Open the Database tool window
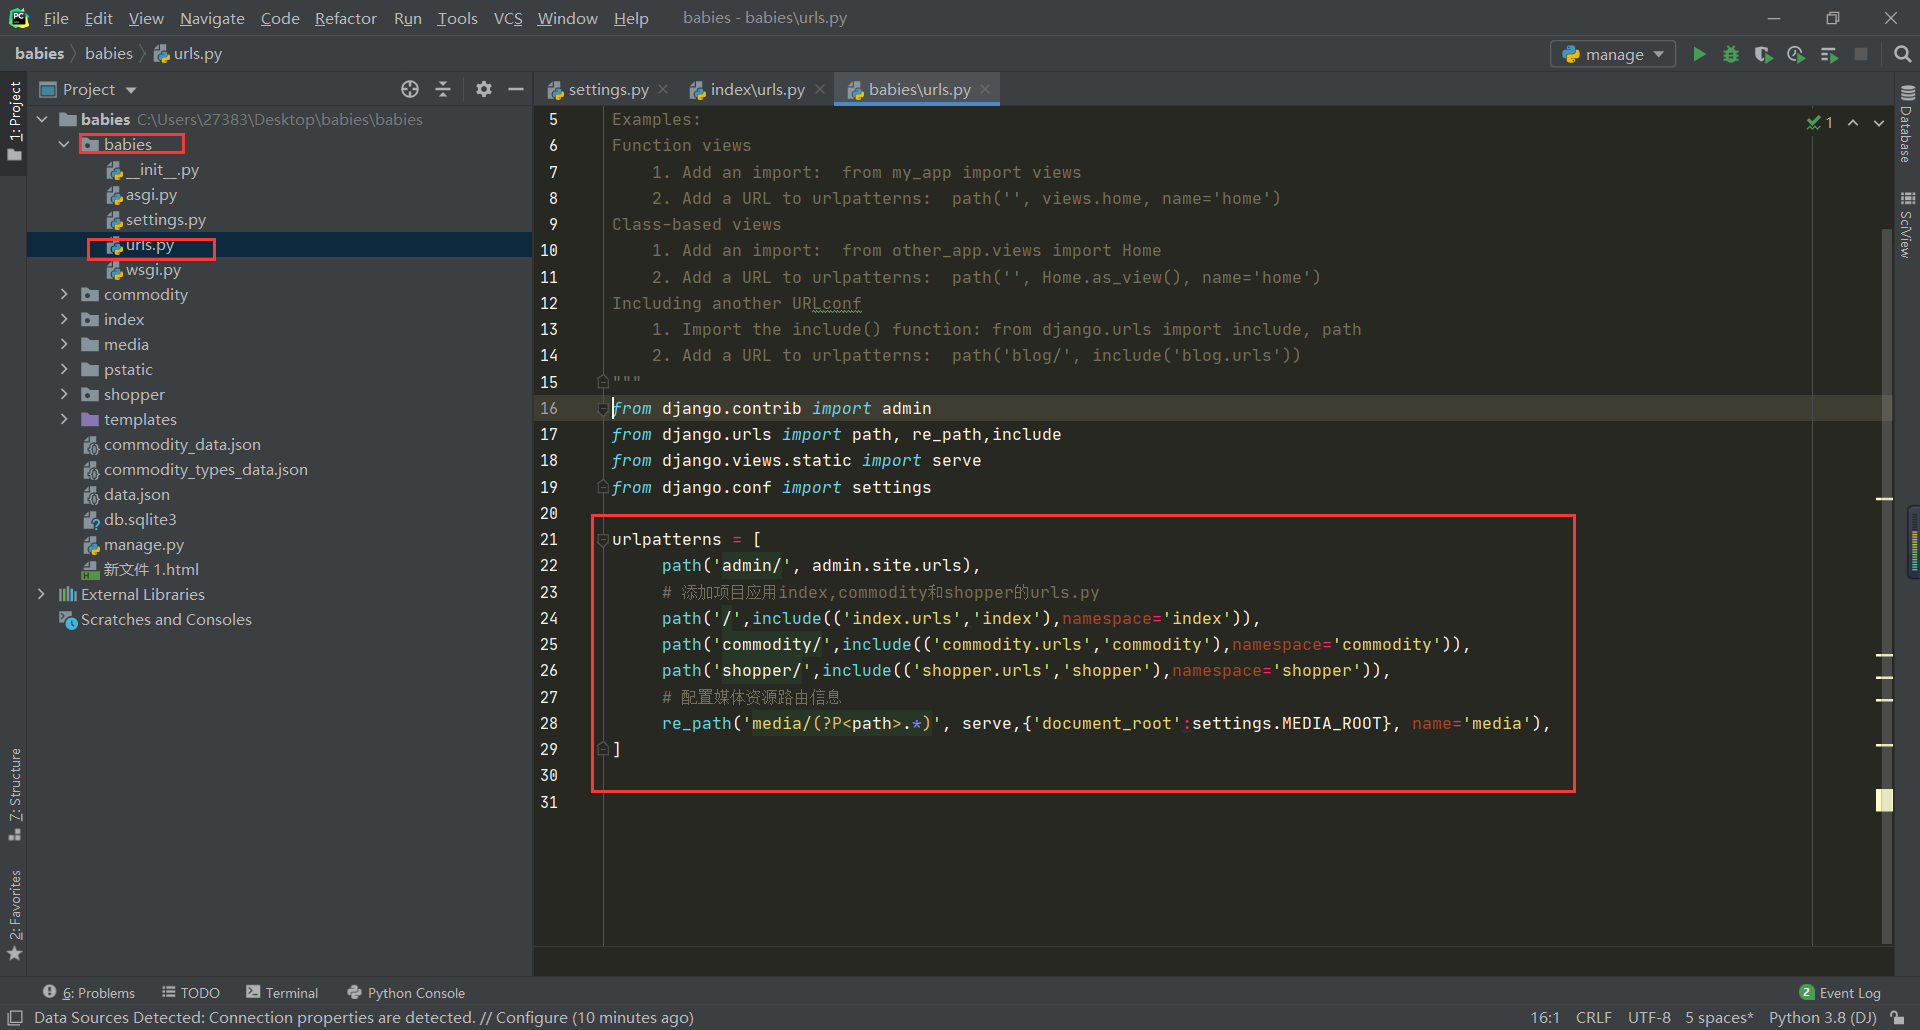 pyautogui.click(x=1906, y=124)
